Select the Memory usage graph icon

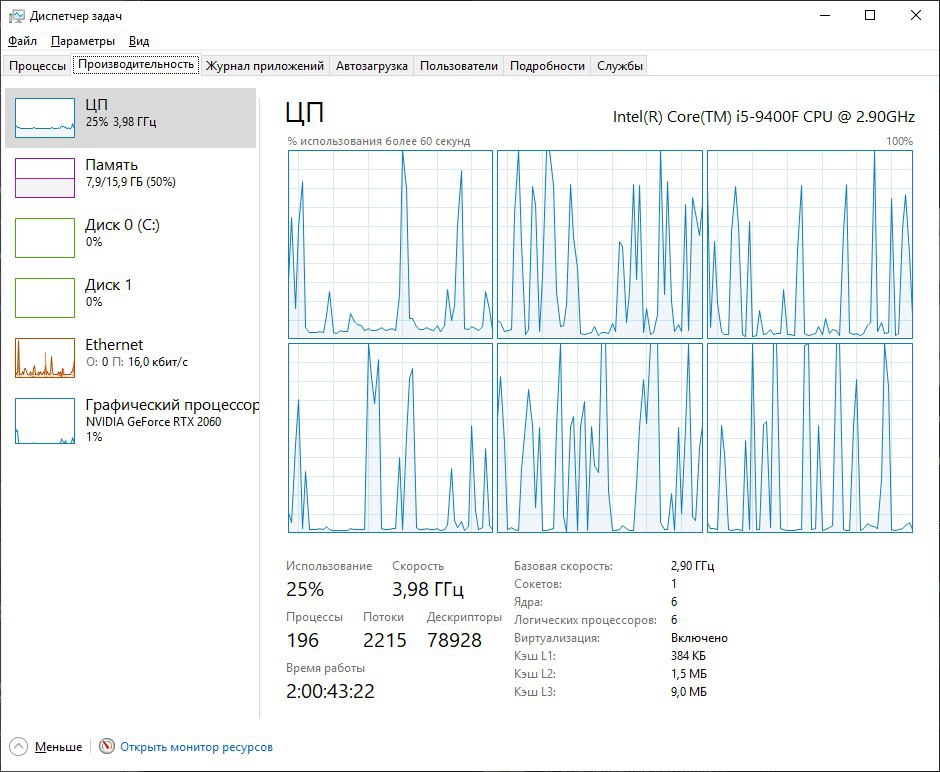45,177
